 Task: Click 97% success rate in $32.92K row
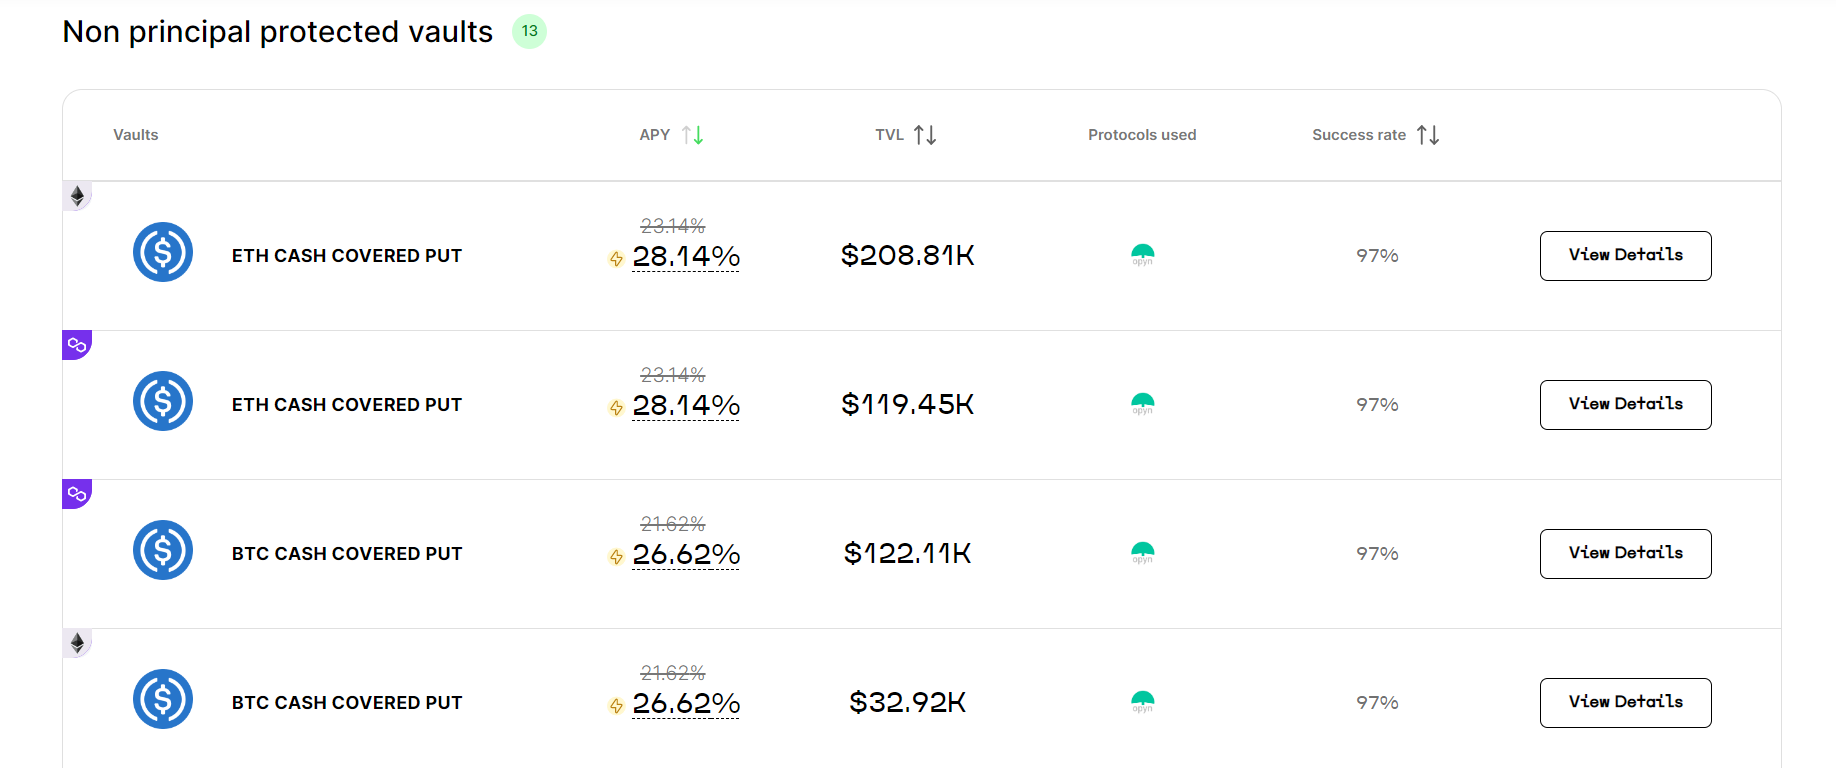tap(1377, 703)
